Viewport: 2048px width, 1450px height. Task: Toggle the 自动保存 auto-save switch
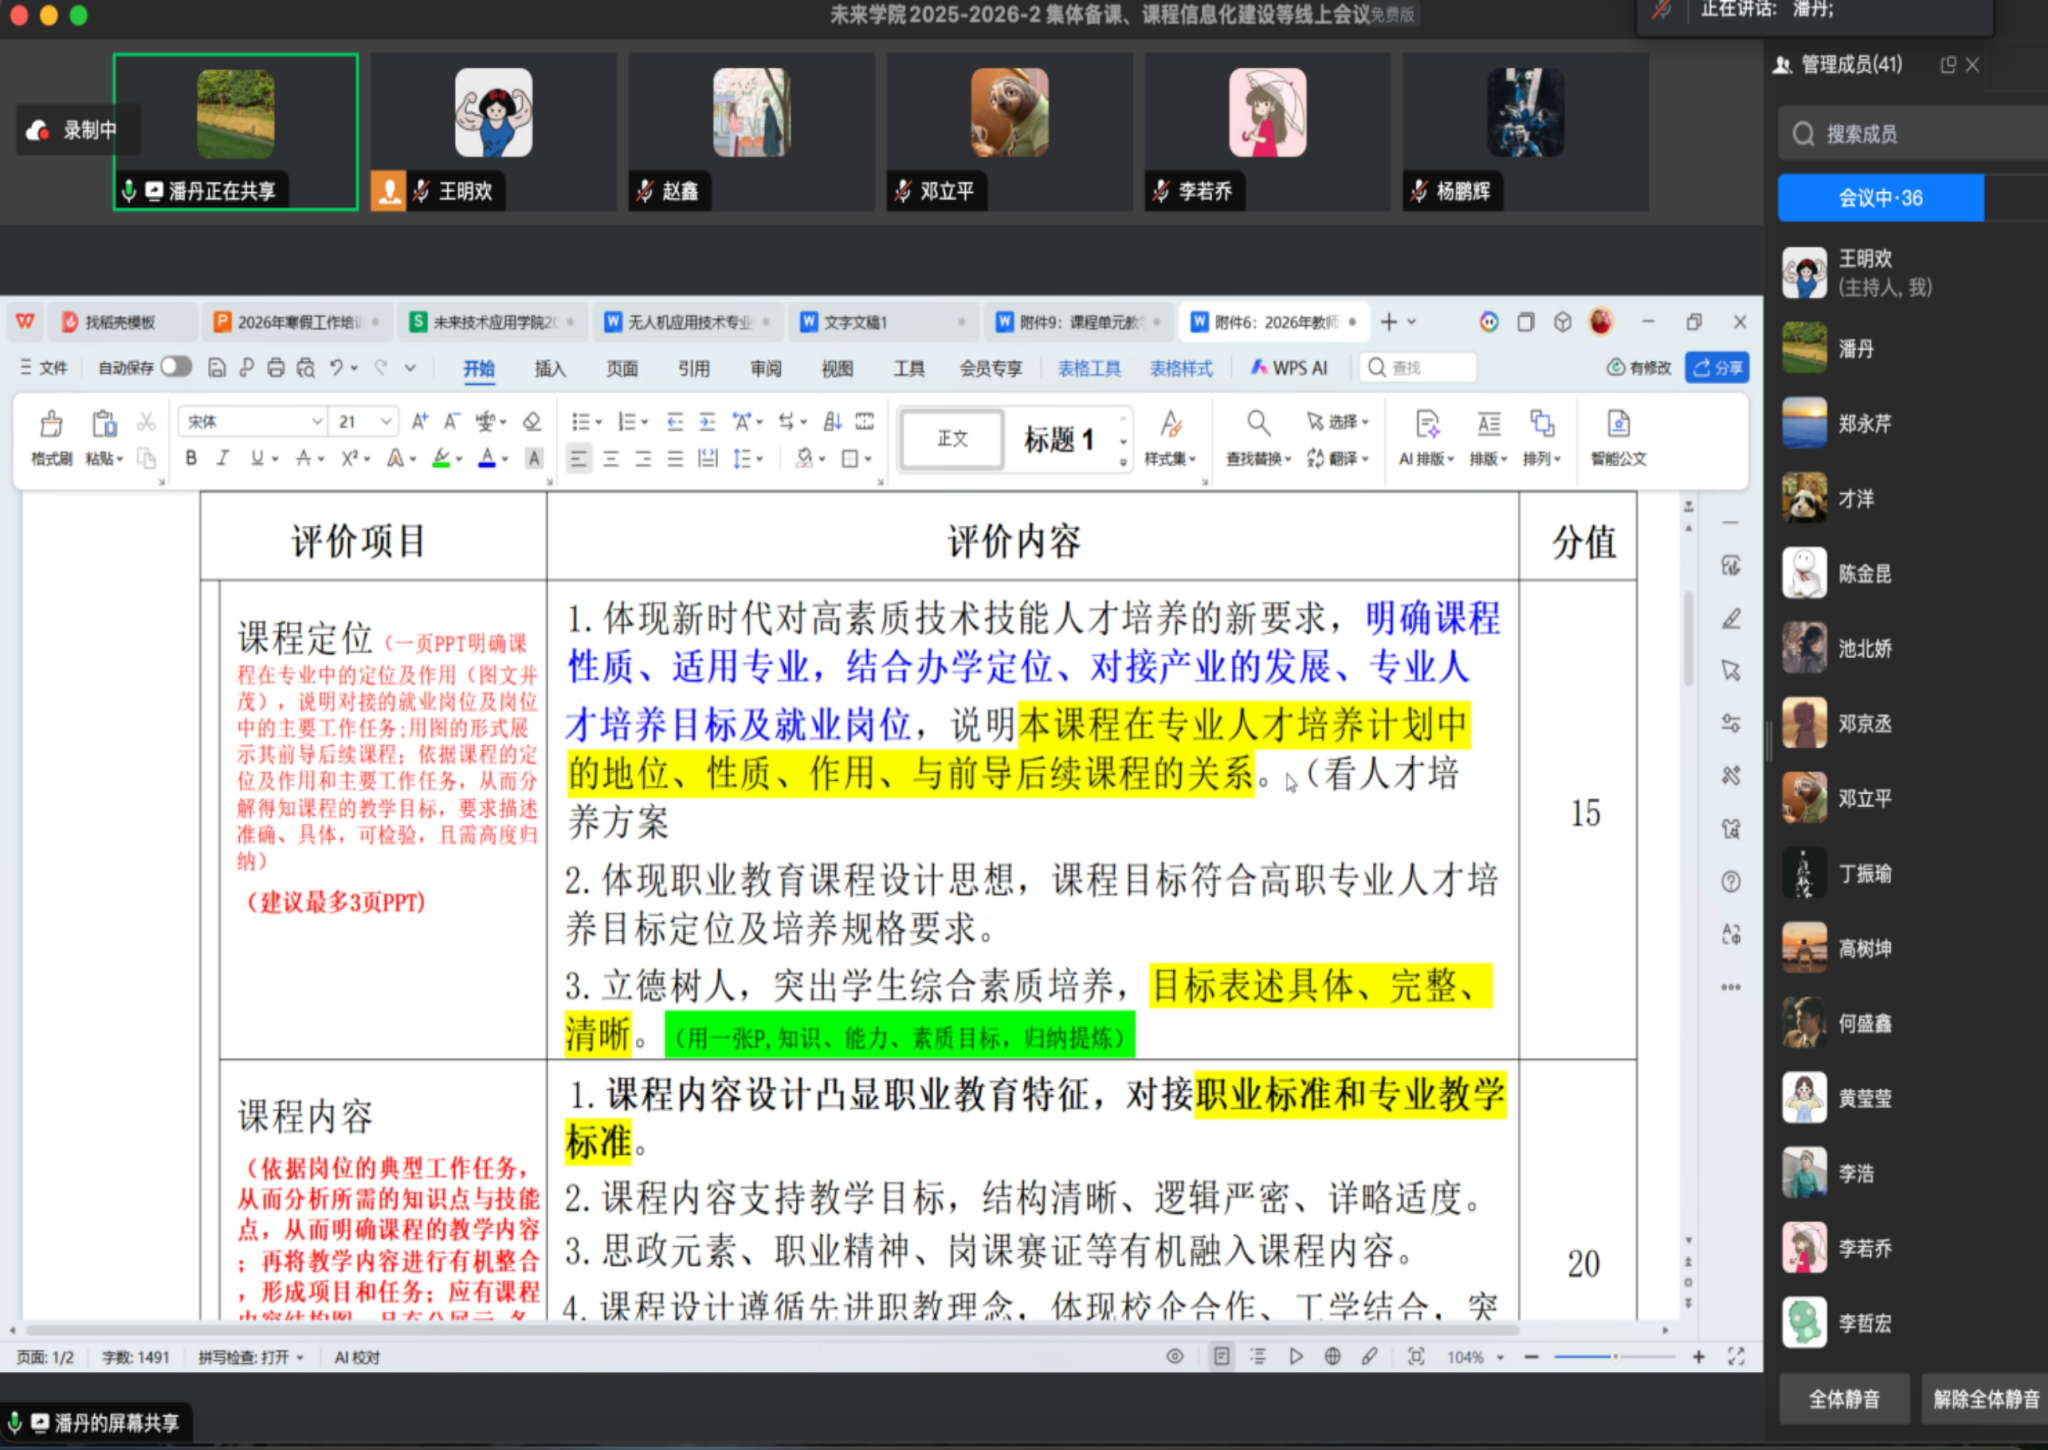pos(176,367)
